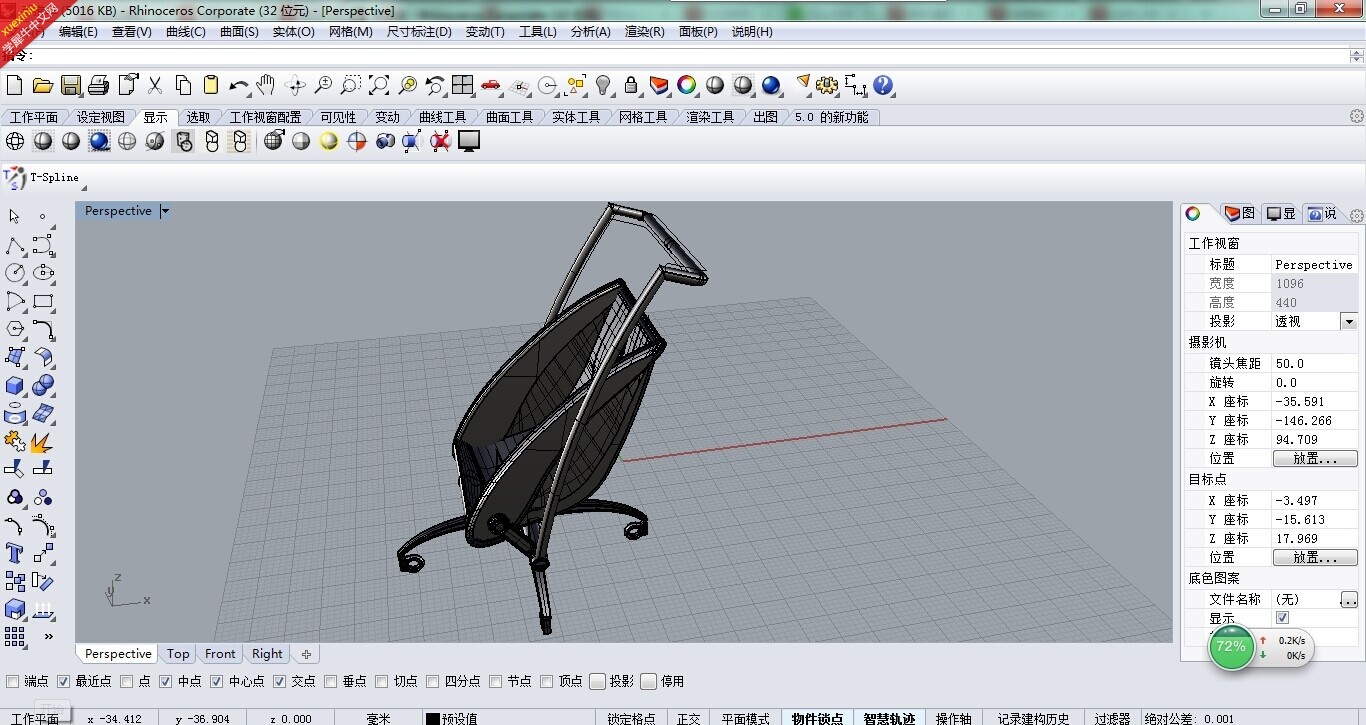Open a file with the folder icon
This screenshot has width=1366, height=725.
point(42,85)
